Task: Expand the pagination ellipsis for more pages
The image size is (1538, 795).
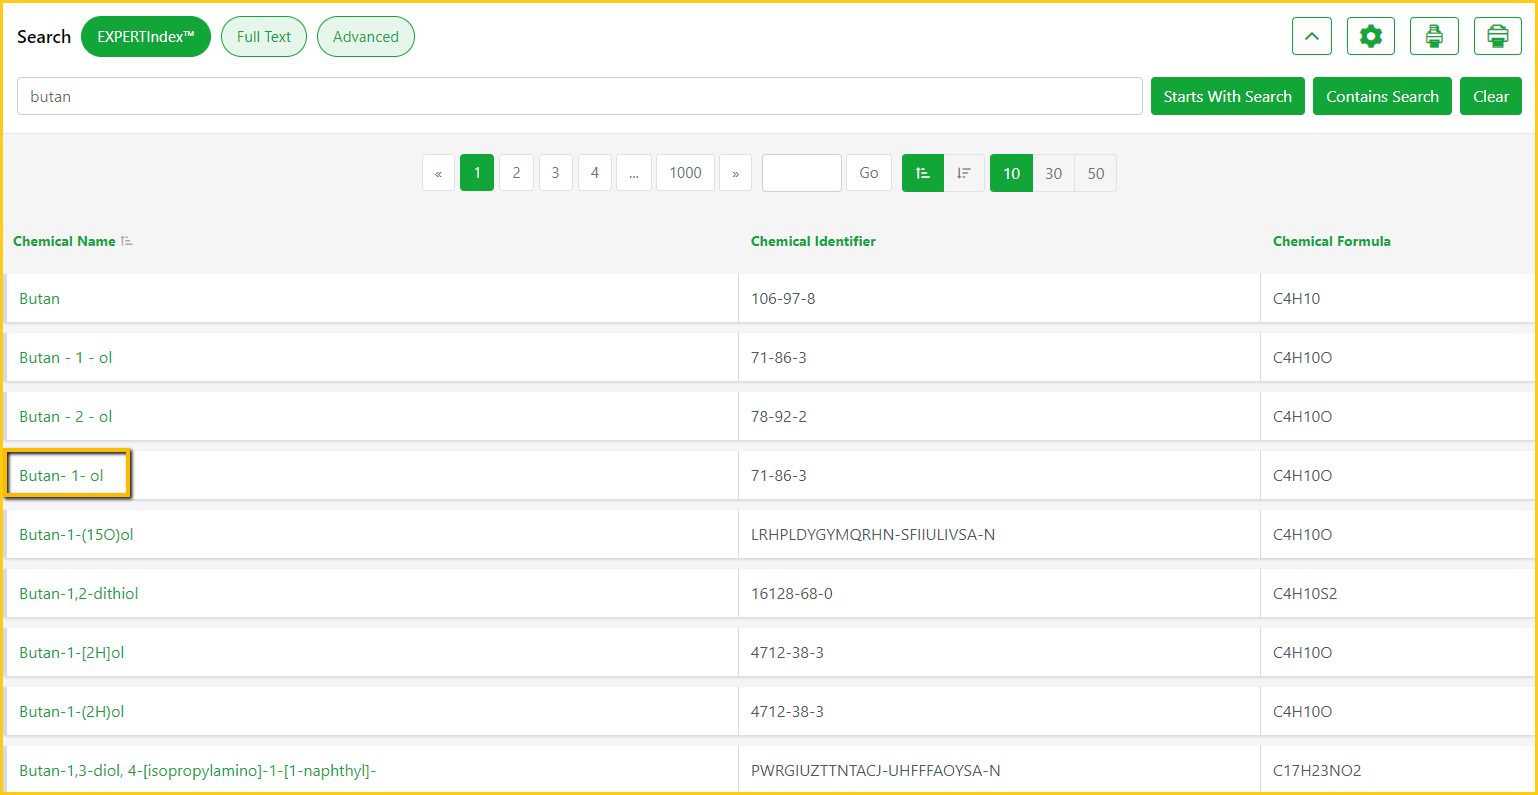Action: [x=633, y=173]
